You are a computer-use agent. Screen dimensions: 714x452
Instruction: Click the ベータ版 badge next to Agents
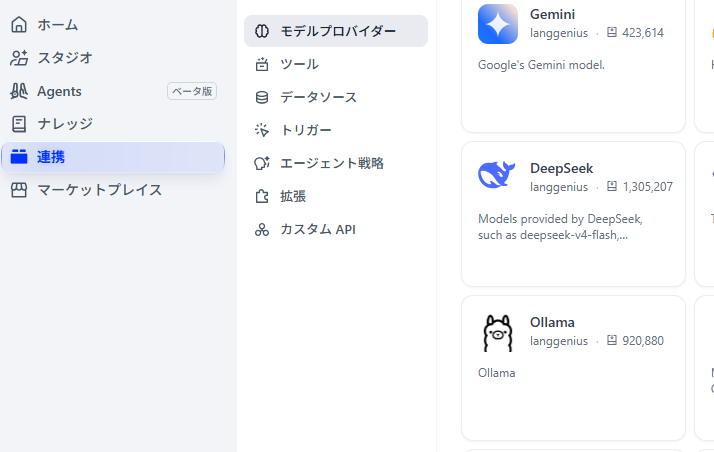pos(192,91)
